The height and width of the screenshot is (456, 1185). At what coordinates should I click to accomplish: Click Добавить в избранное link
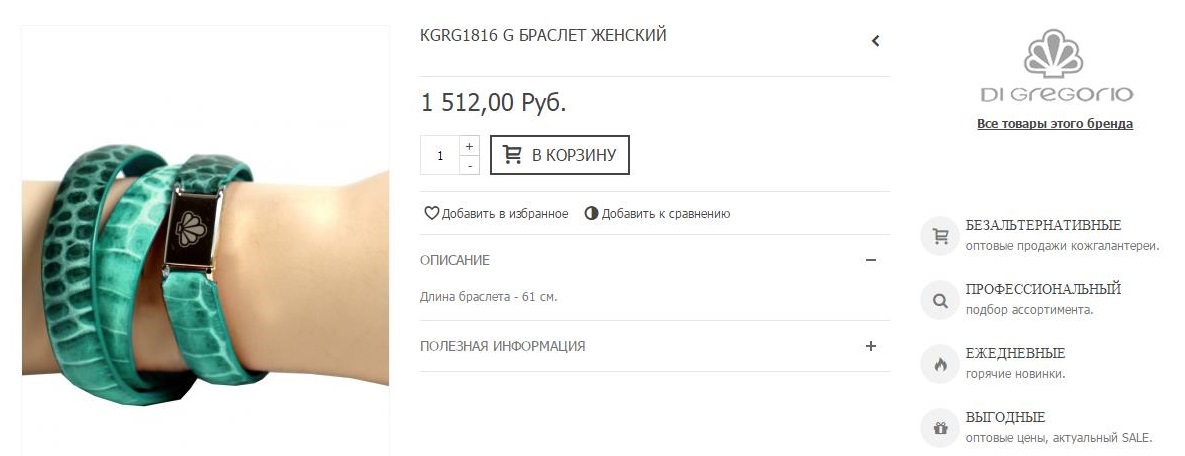(x=505, y=213)
